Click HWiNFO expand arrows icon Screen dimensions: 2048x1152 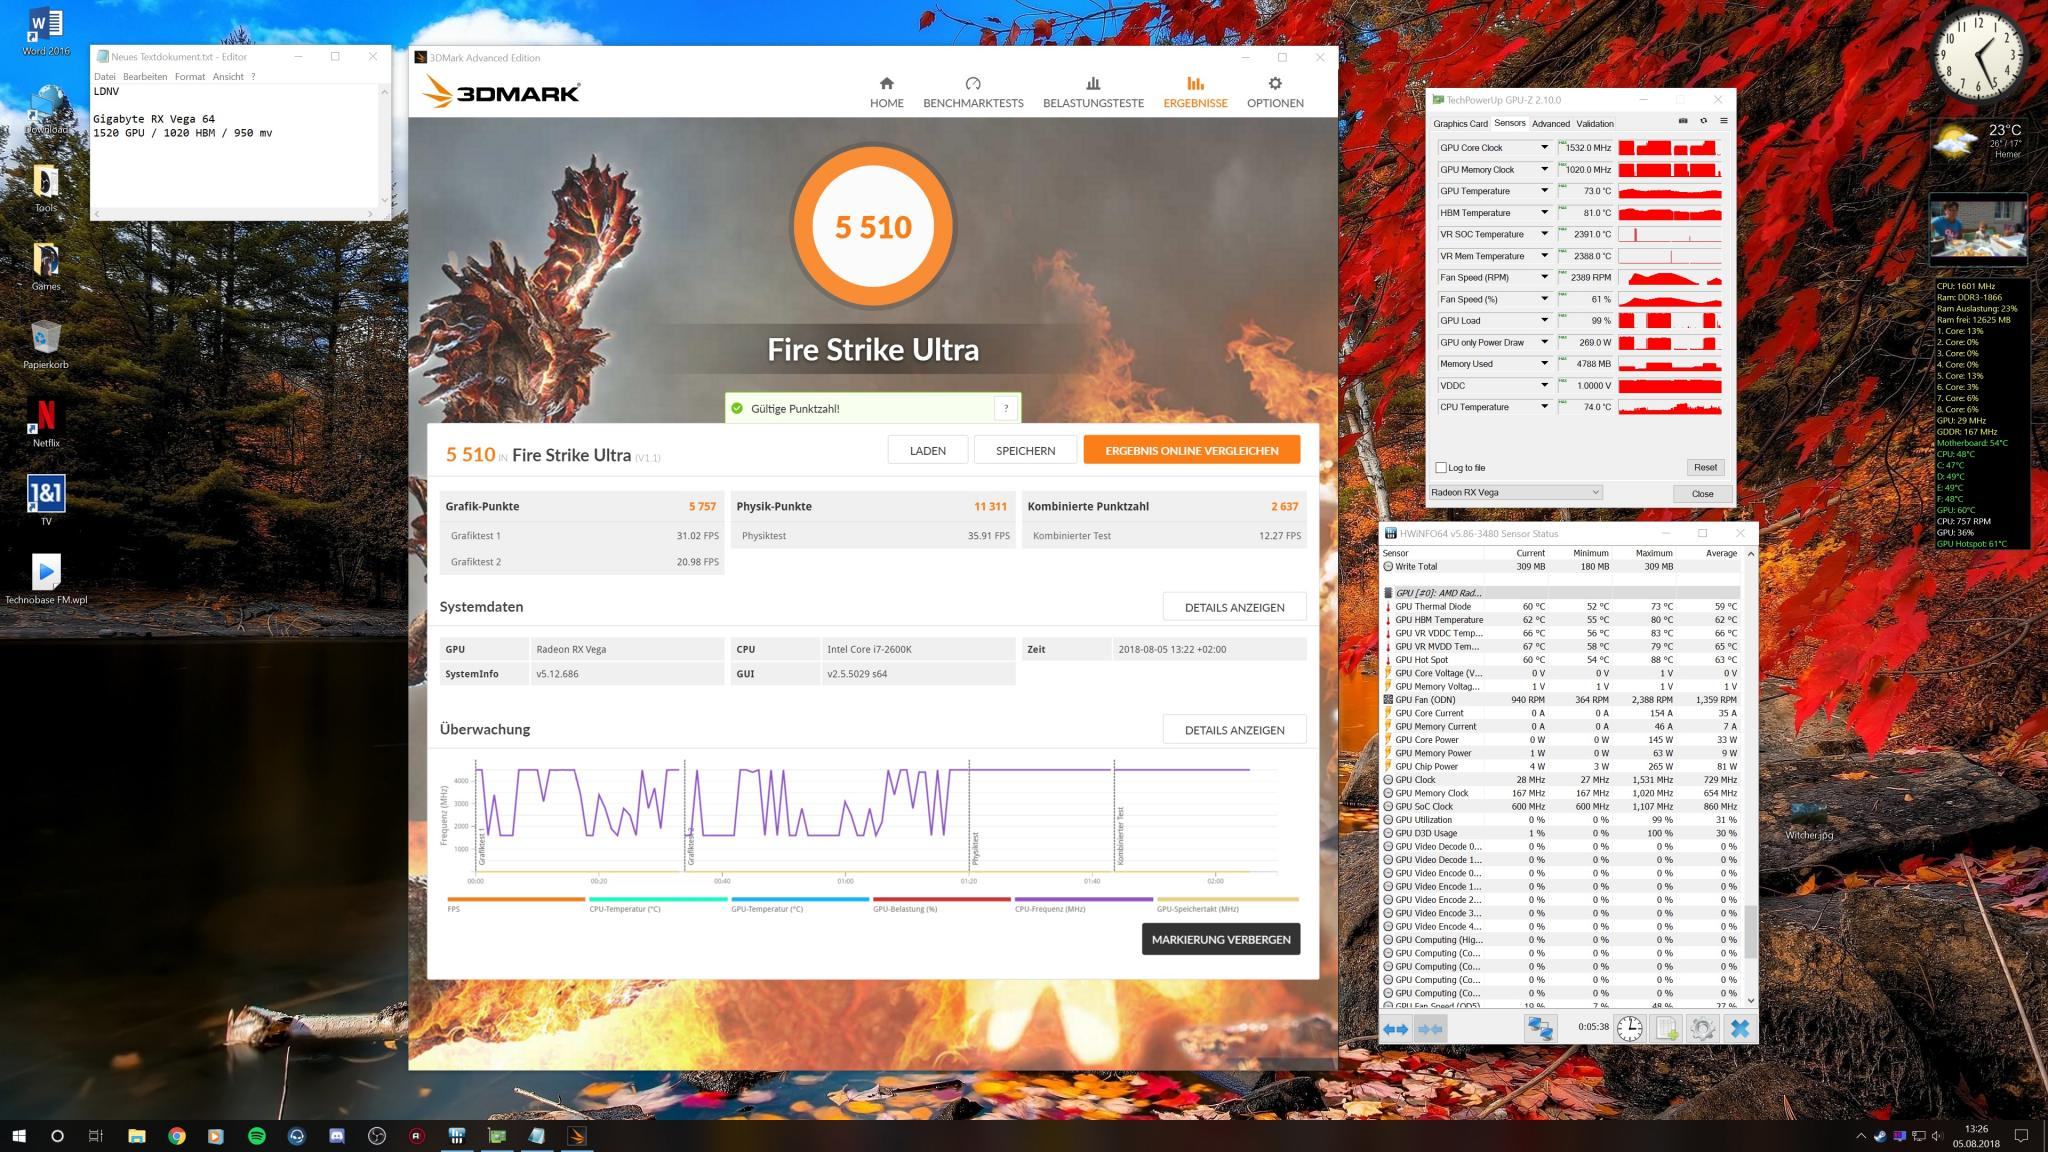(x=1395, y=1028)
